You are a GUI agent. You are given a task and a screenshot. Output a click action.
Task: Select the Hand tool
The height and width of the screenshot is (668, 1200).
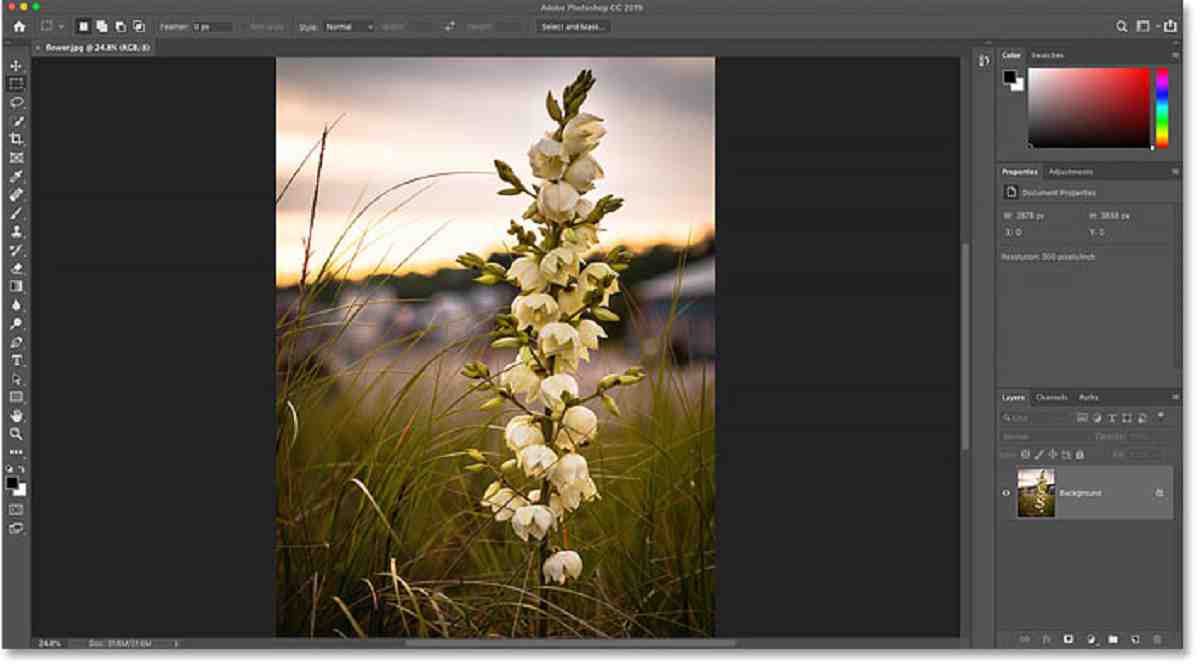tap(16, 416)
